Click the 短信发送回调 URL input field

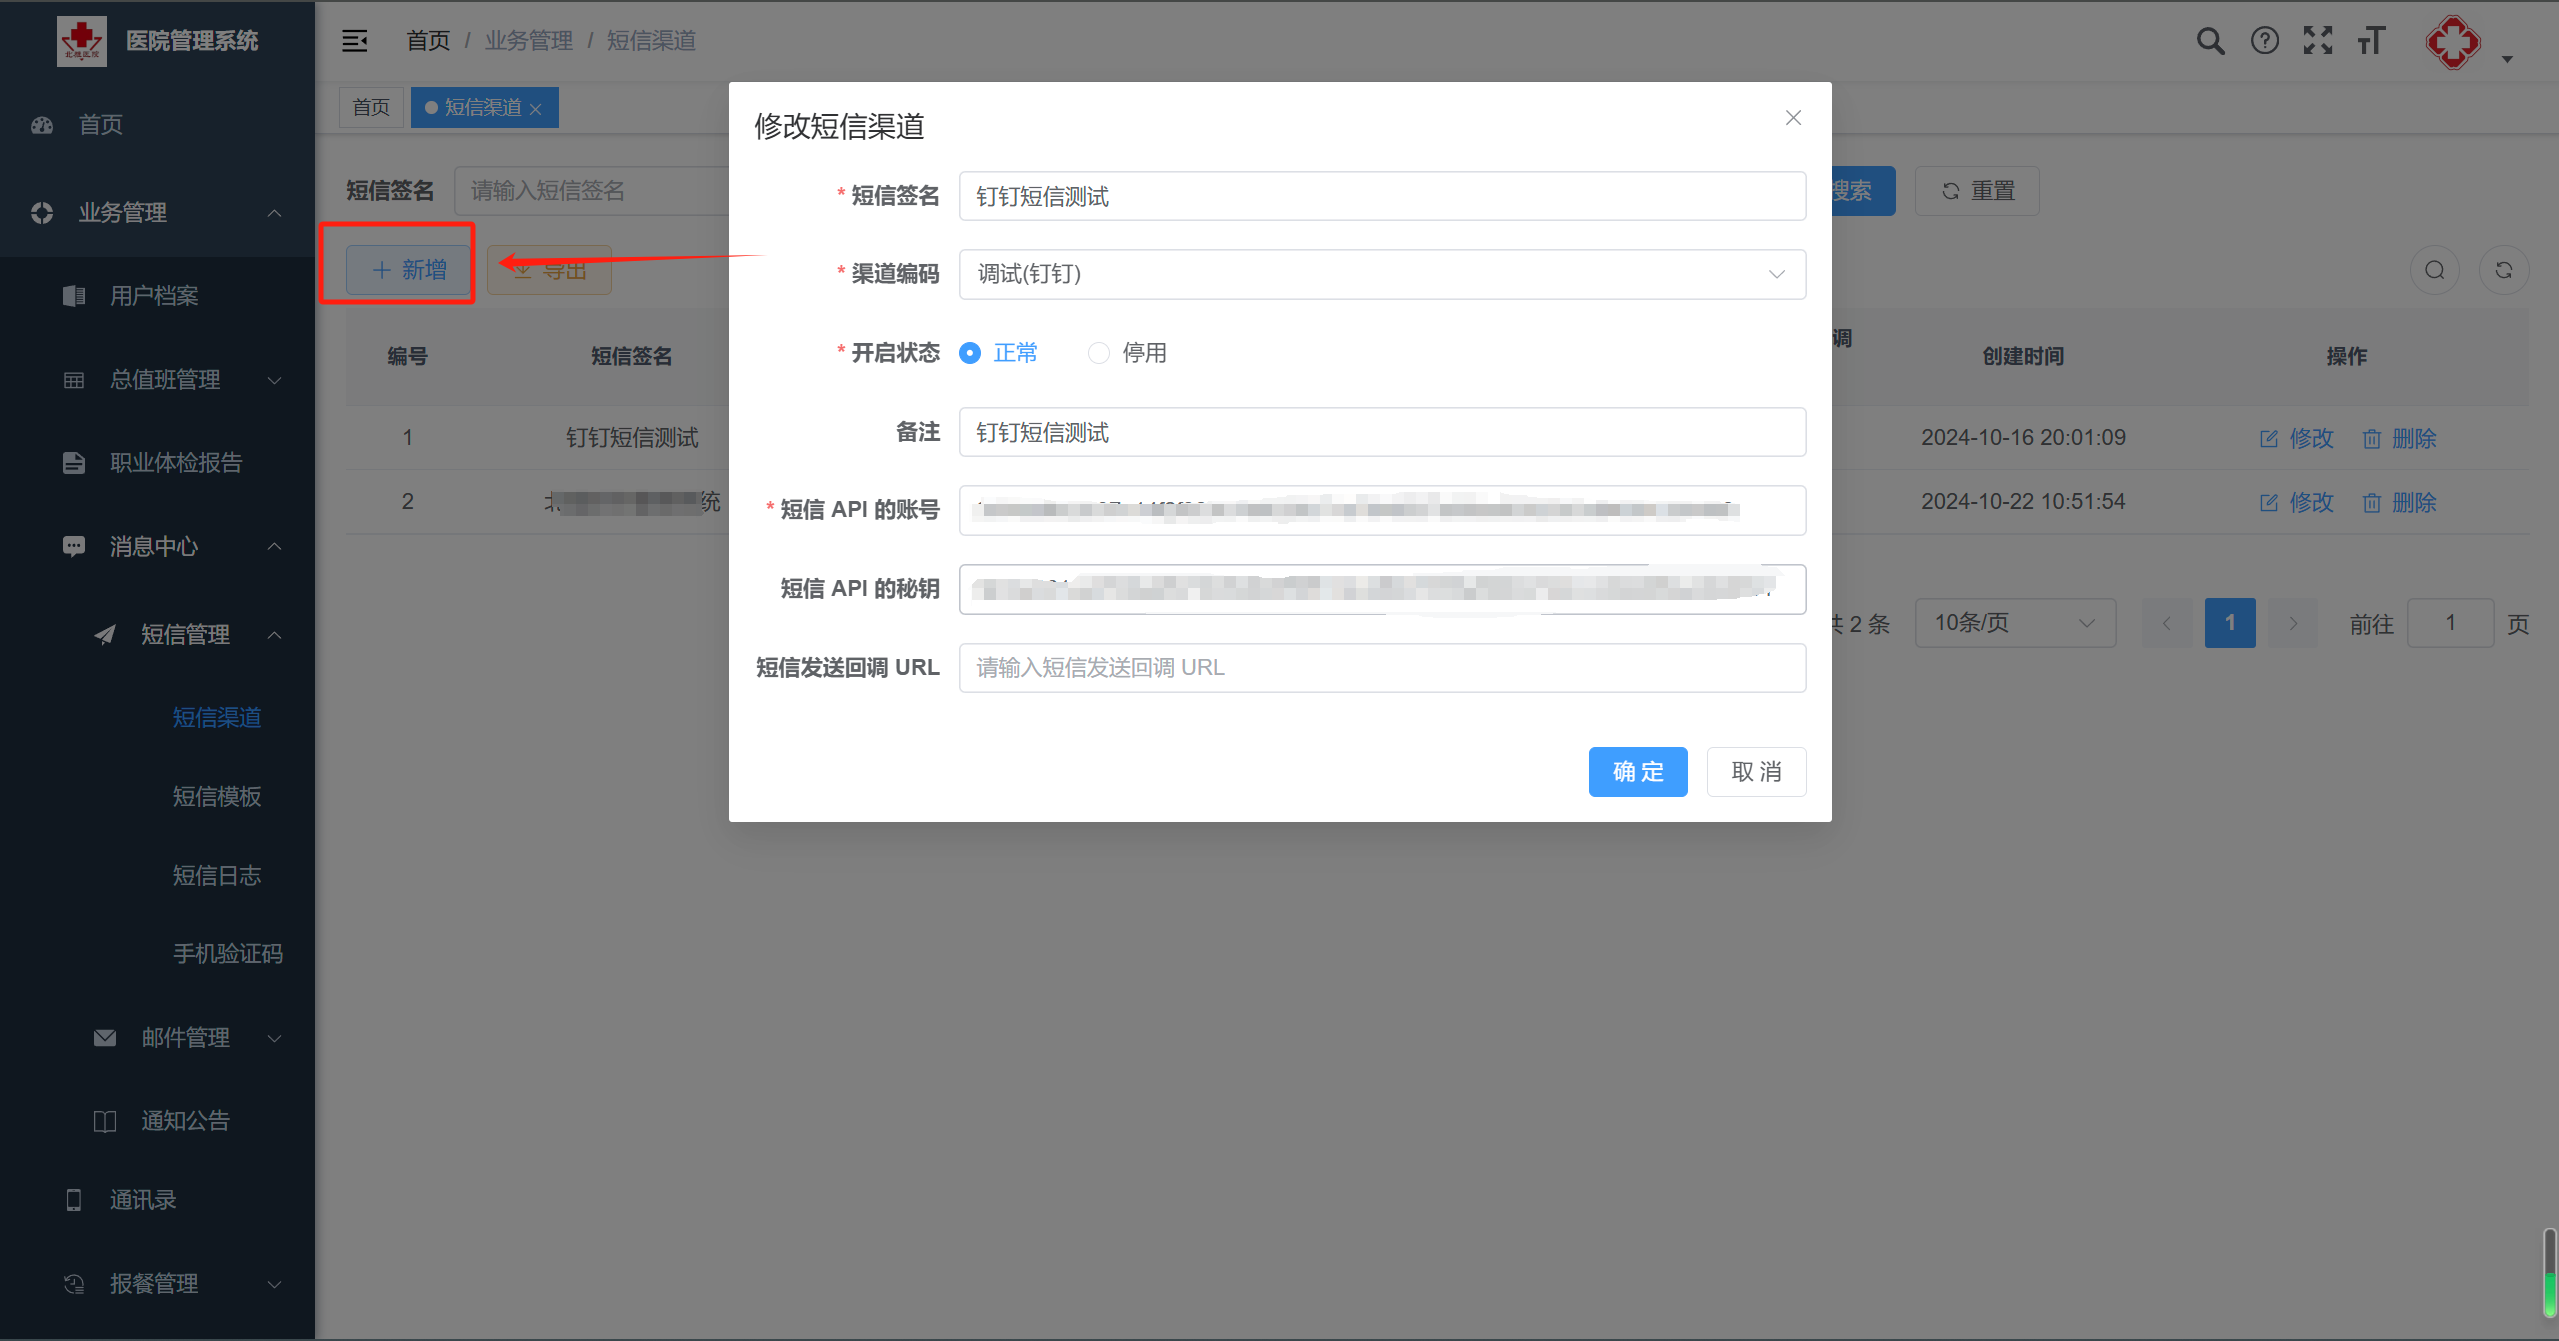point(1381,668)
